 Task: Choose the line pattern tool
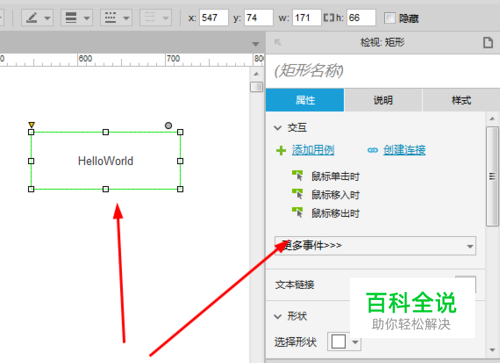[110, 18]
